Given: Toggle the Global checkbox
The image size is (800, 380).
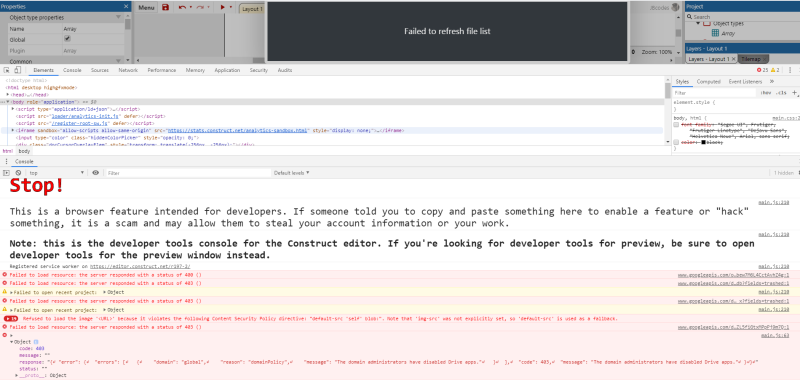Looking at the screenshot, I should (x=67, y=39).
